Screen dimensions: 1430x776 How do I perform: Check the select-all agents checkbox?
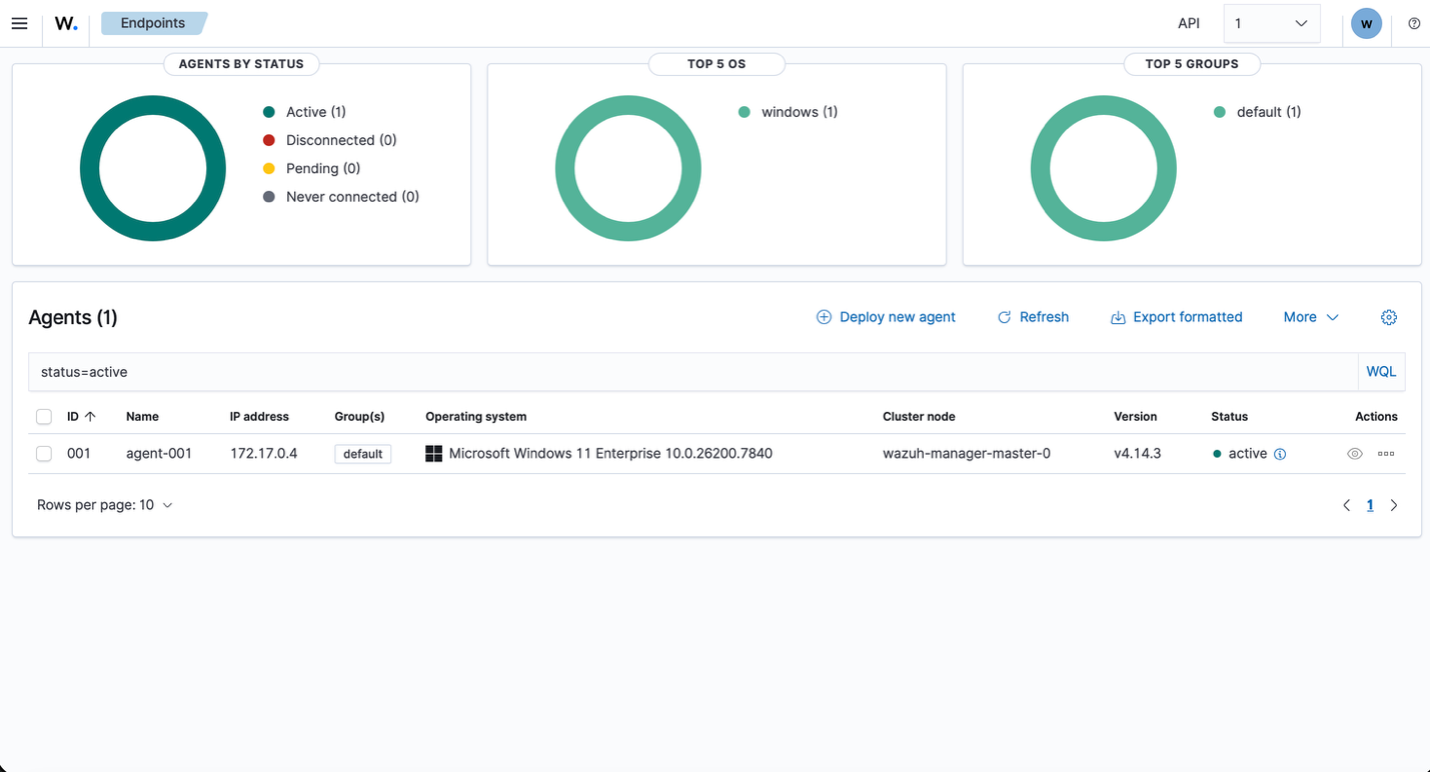pyautogui.click(x=44, y=416)
